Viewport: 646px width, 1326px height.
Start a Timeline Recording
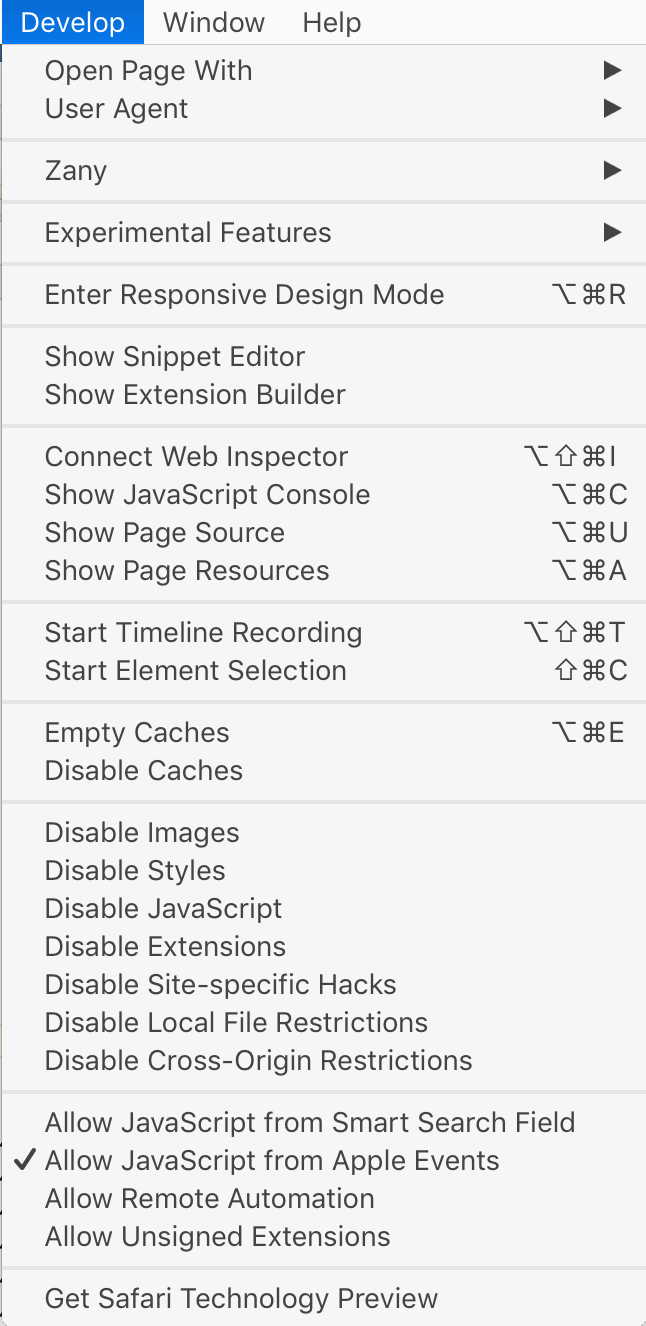pyautogui.click(x=203, y=632)
